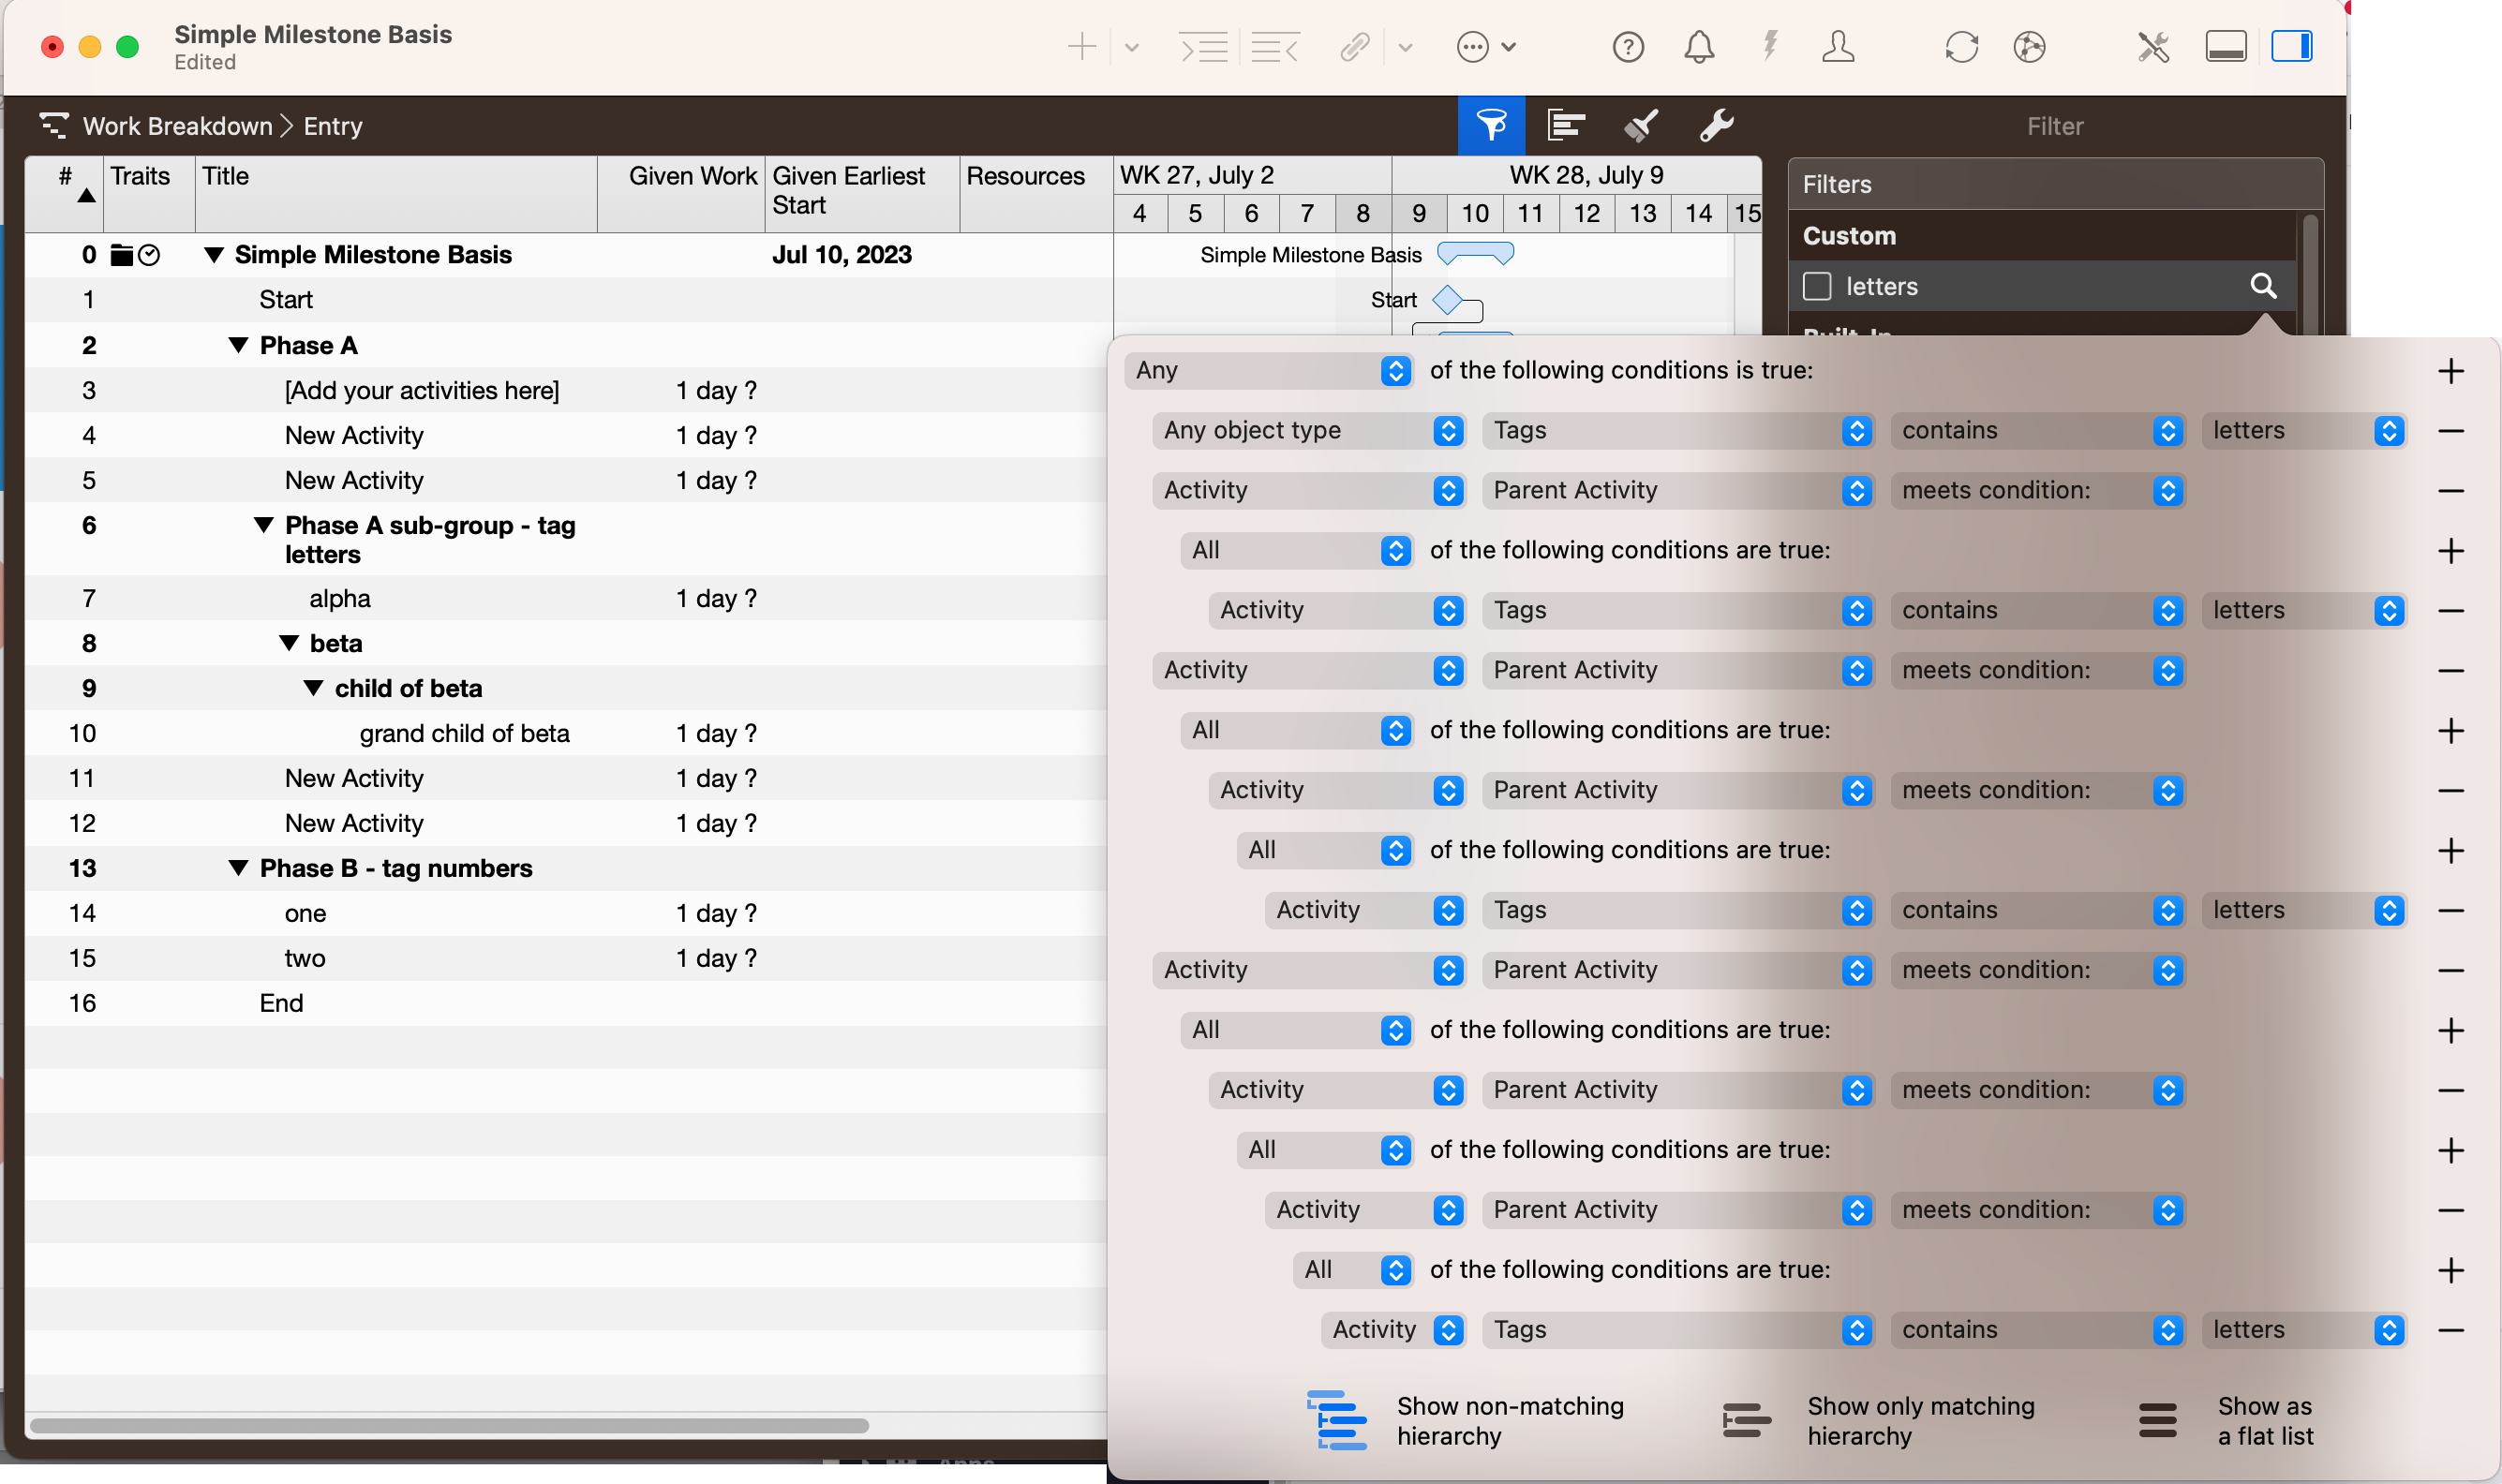Click the Resources column header
The image size is (2502, 1484).
coord(1036,193)
